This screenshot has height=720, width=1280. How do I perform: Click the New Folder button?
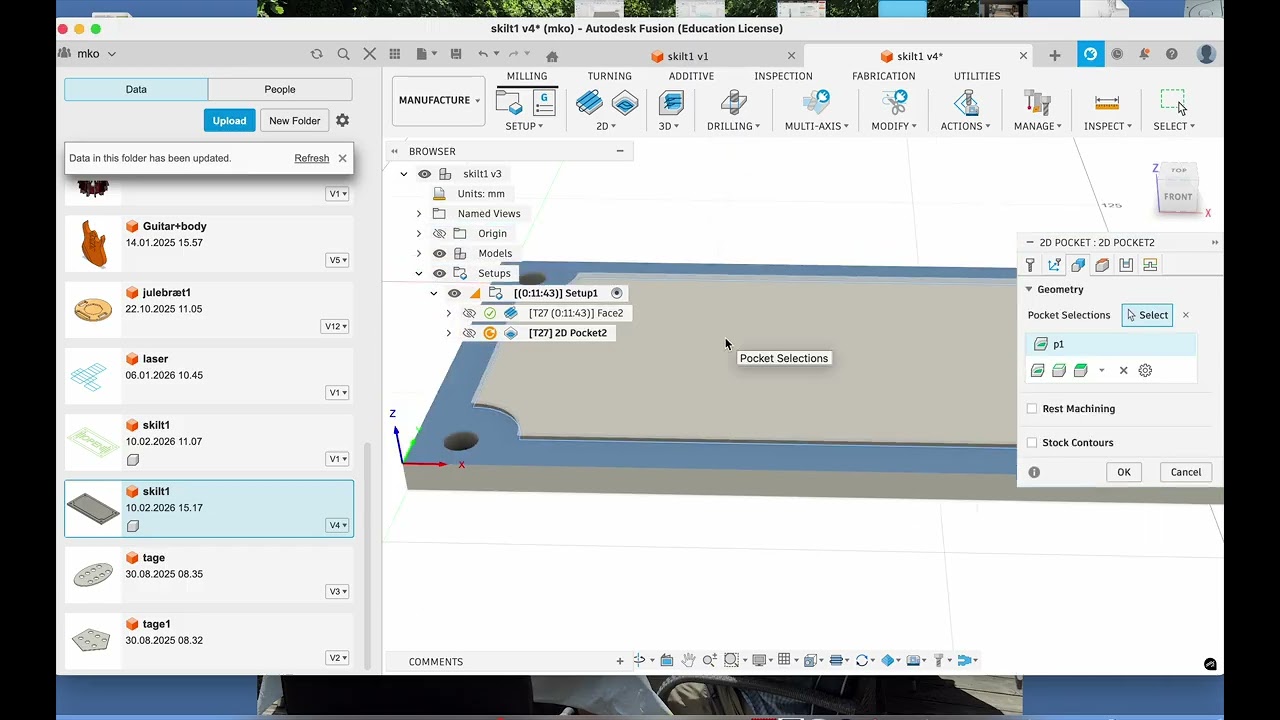tap(294, 120)
